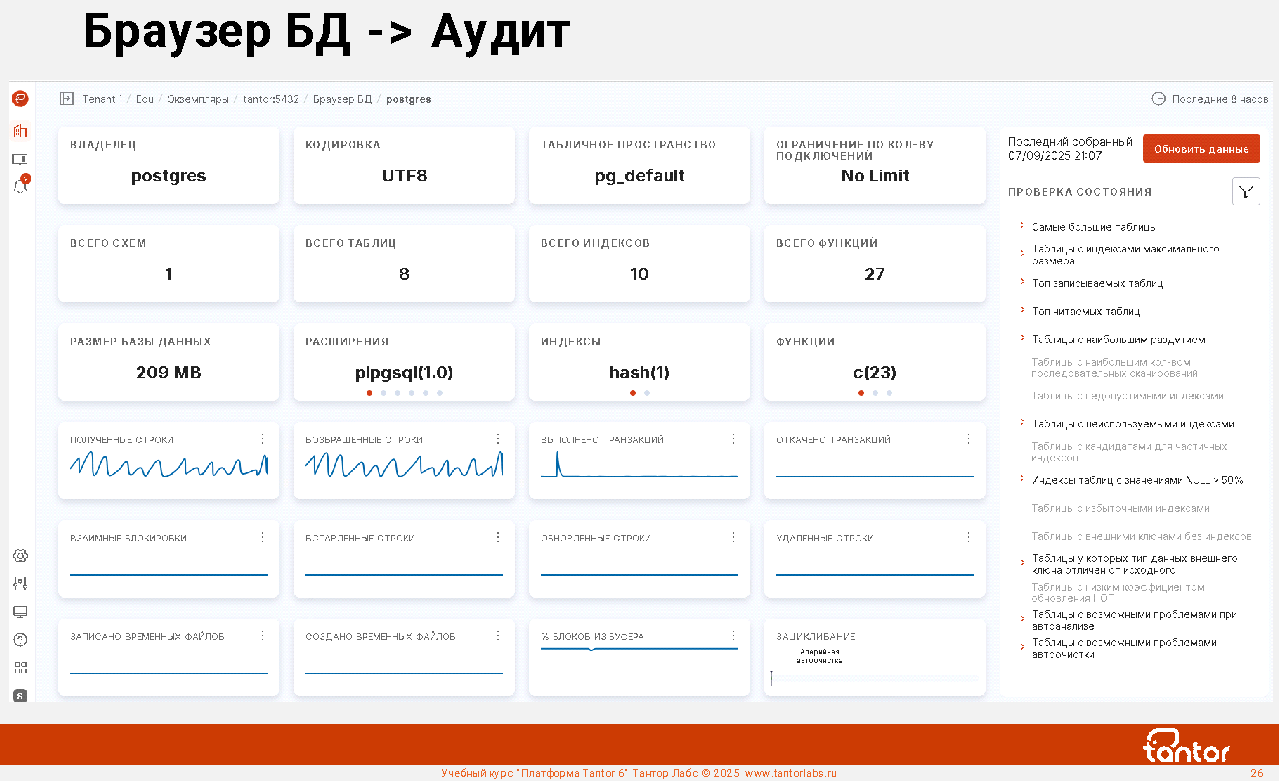Screen dimensions: 1279x781
Task: Open three-dot menu on Полученные строки chart
Action: [x=263, y=439]
